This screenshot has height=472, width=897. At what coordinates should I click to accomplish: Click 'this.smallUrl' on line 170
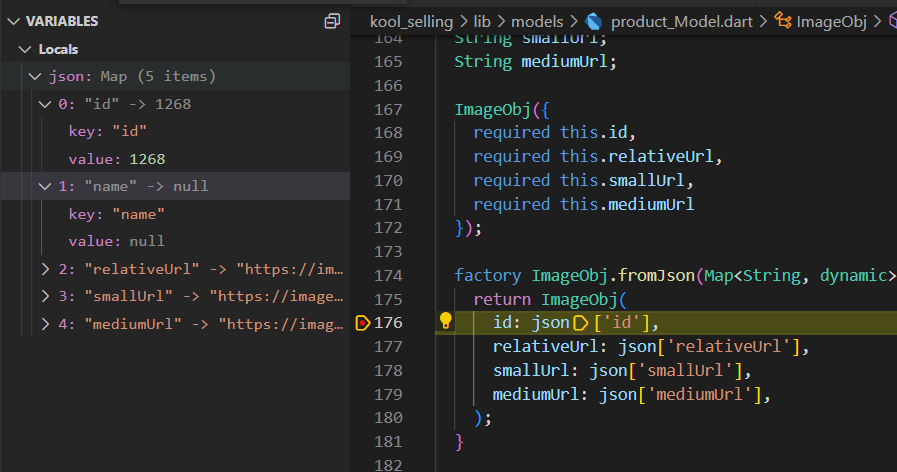pos(622,180)
